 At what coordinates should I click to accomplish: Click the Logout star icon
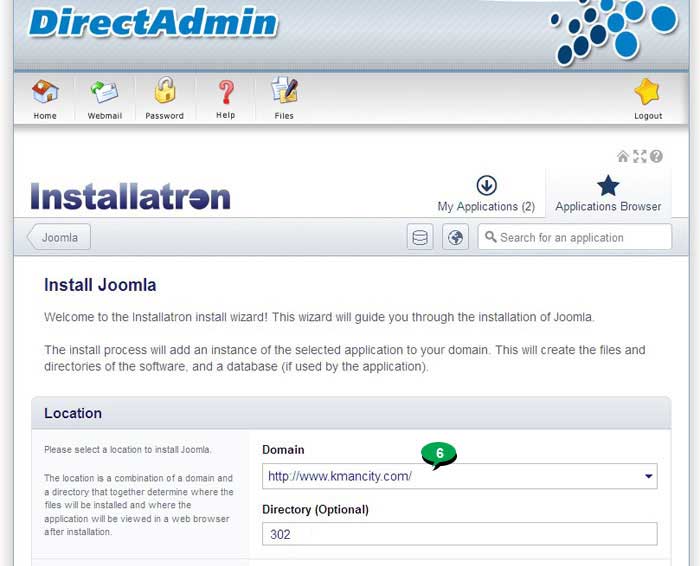point(647,92)
